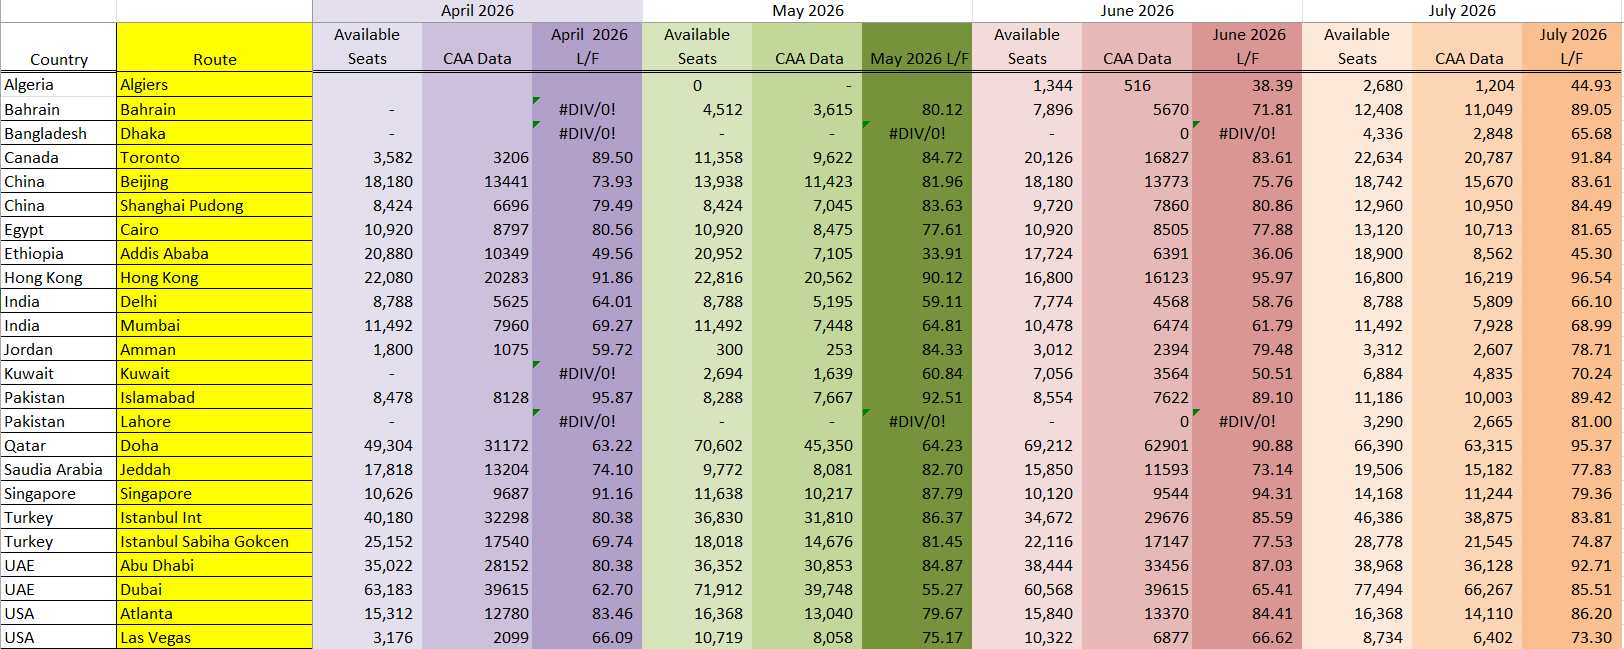The image size is (1624, 649).
Task: Click the July 2026 month header
Action: coord(1462,11)
